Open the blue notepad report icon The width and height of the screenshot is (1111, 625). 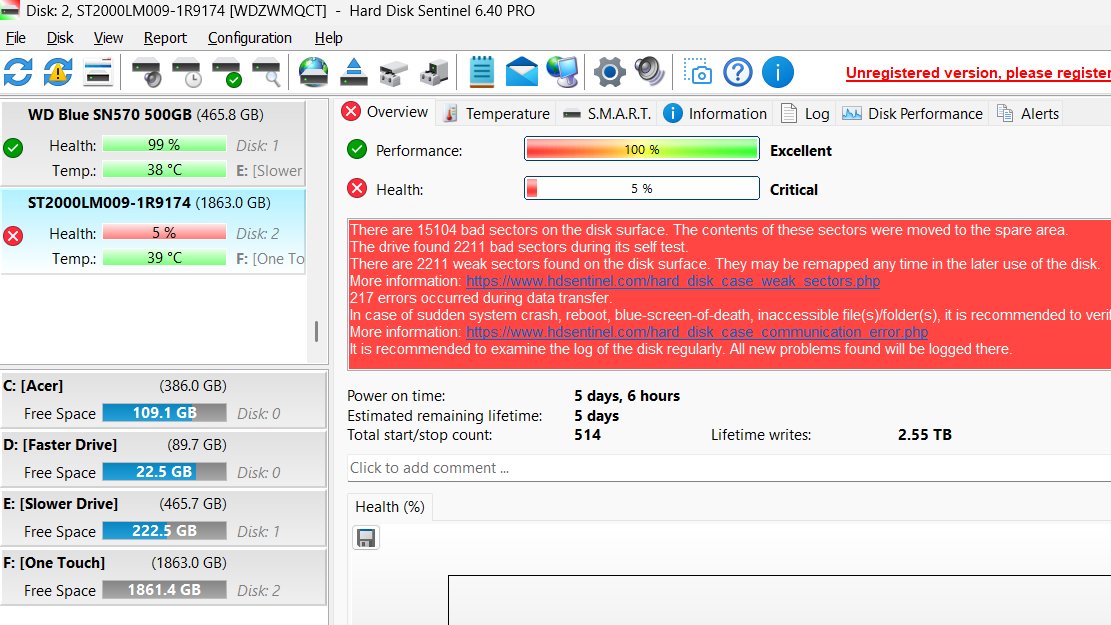coord(482,72)
